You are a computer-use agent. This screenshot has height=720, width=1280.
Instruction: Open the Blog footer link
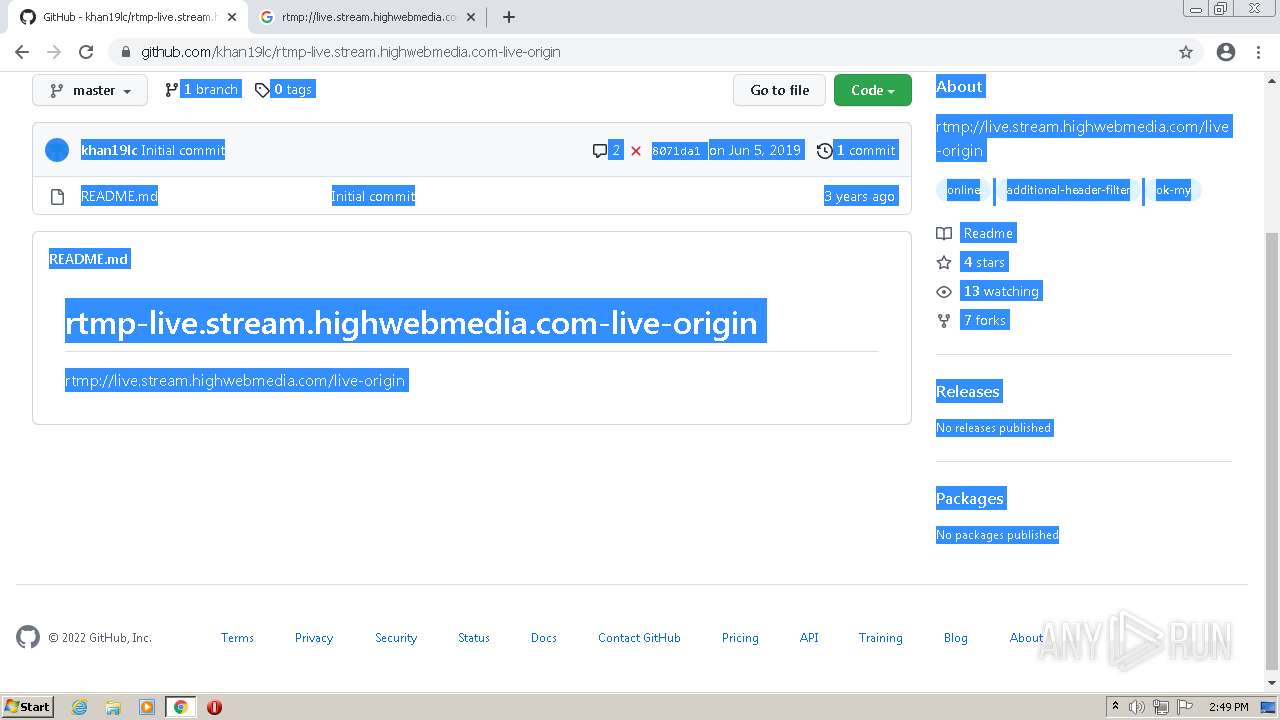pos(956,638)
